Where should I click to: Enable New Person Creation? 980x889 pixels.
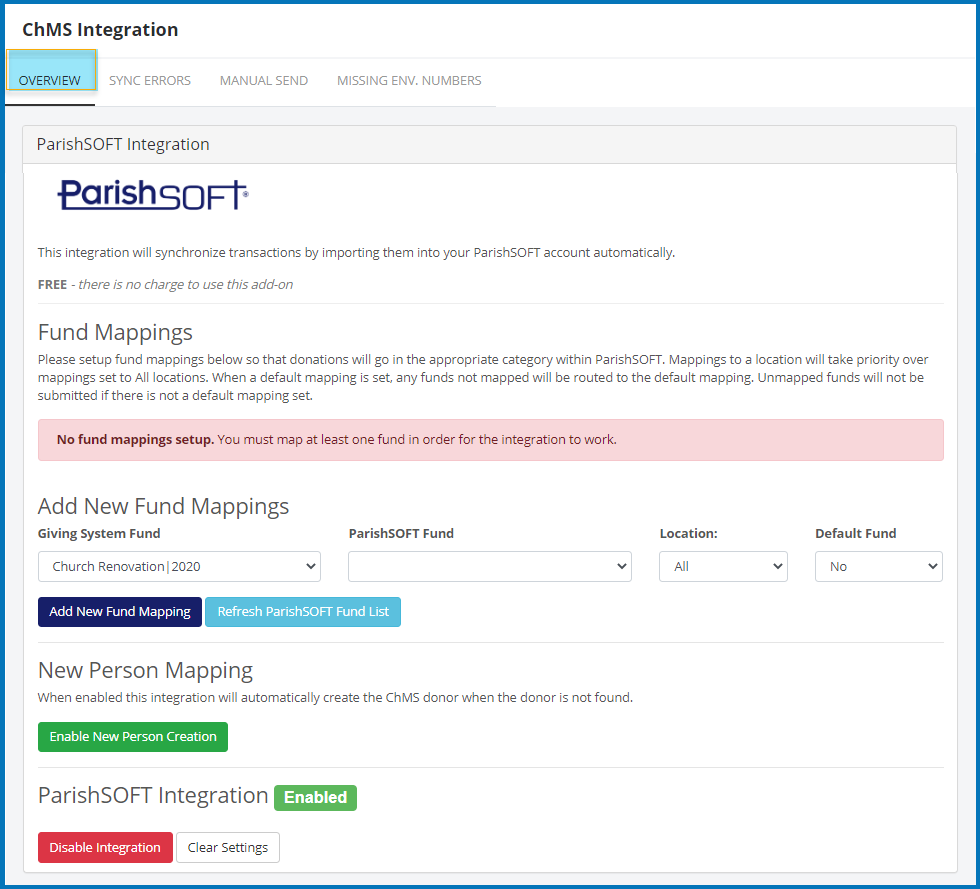[133, 736]
